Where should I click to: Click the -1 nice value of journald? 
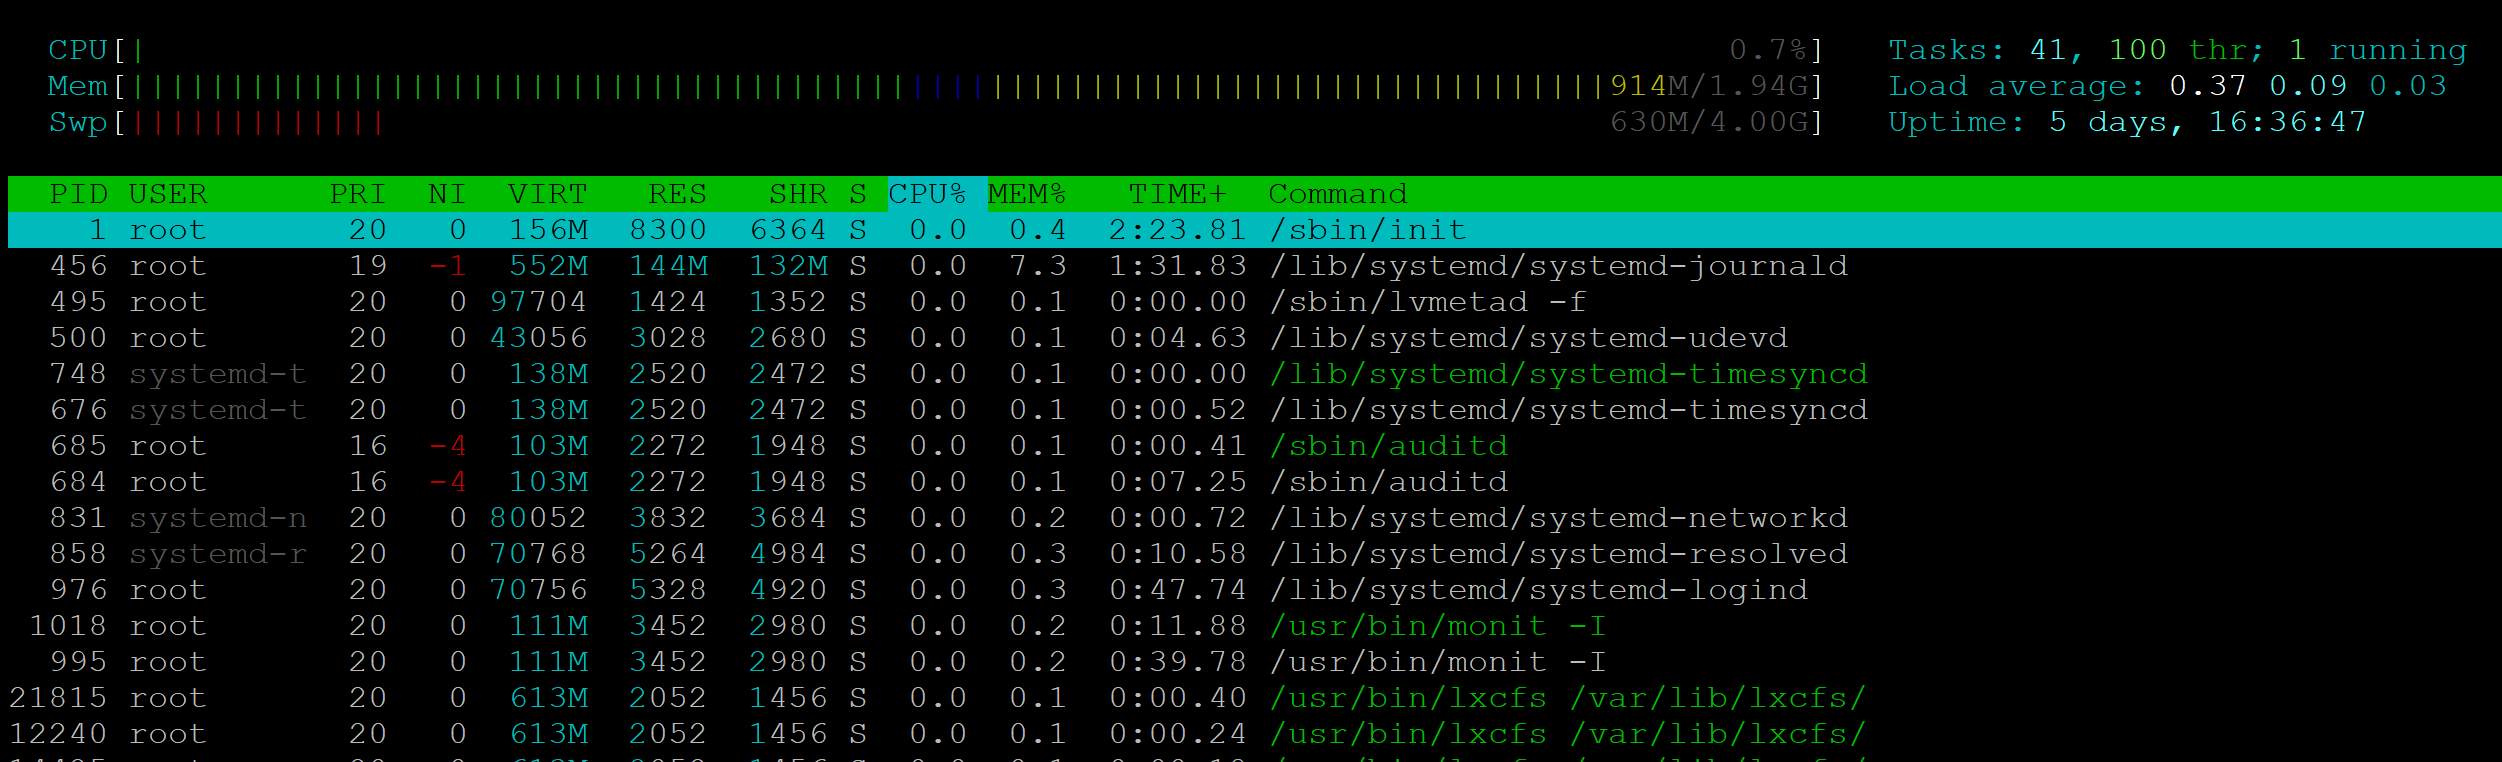pos(447,266)
